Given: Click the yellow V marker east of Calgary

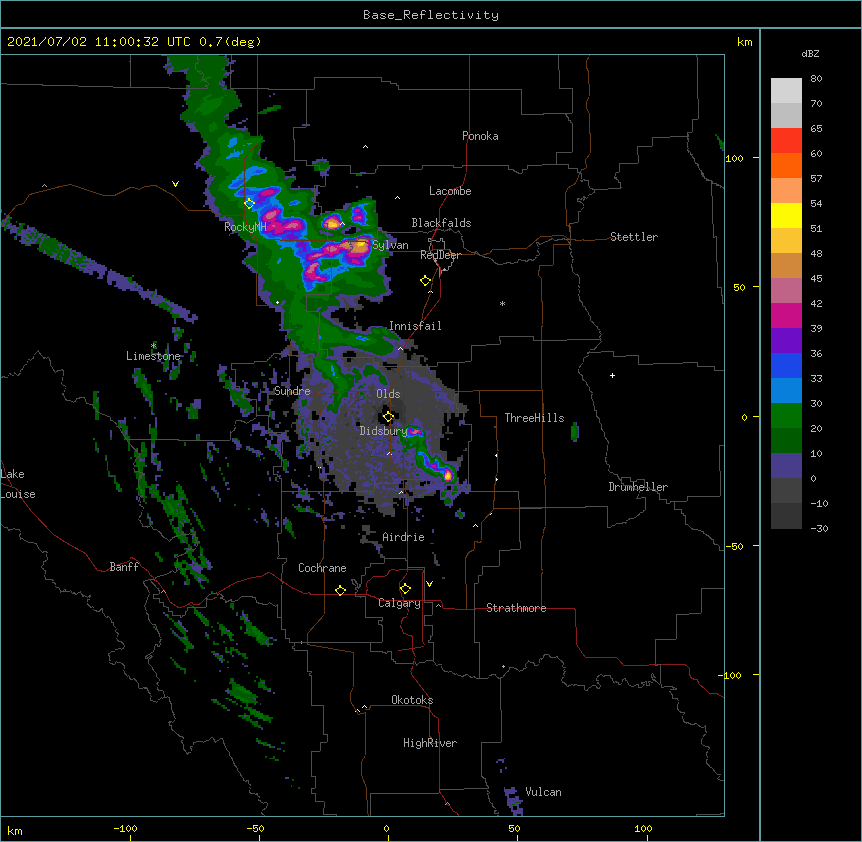Looking at the screenshot, I should pyautogui.click(x=429, y=584).
